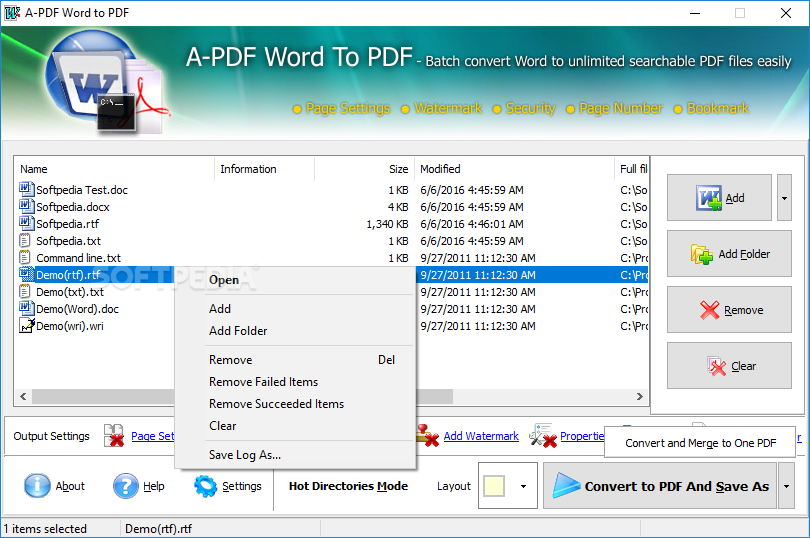Select the Softpedia.rtf file name

point(68,224)
